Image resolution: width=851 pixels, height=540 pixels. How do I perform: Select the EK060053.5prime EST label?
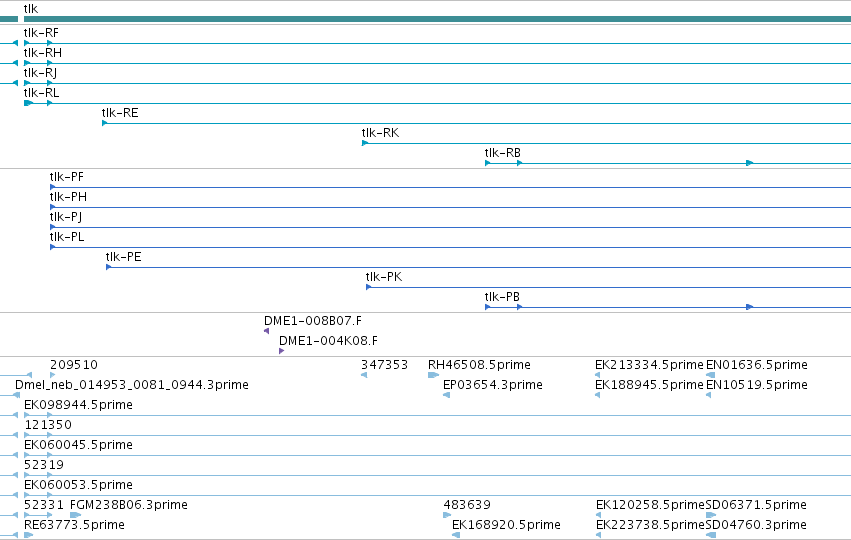point(78,485)
